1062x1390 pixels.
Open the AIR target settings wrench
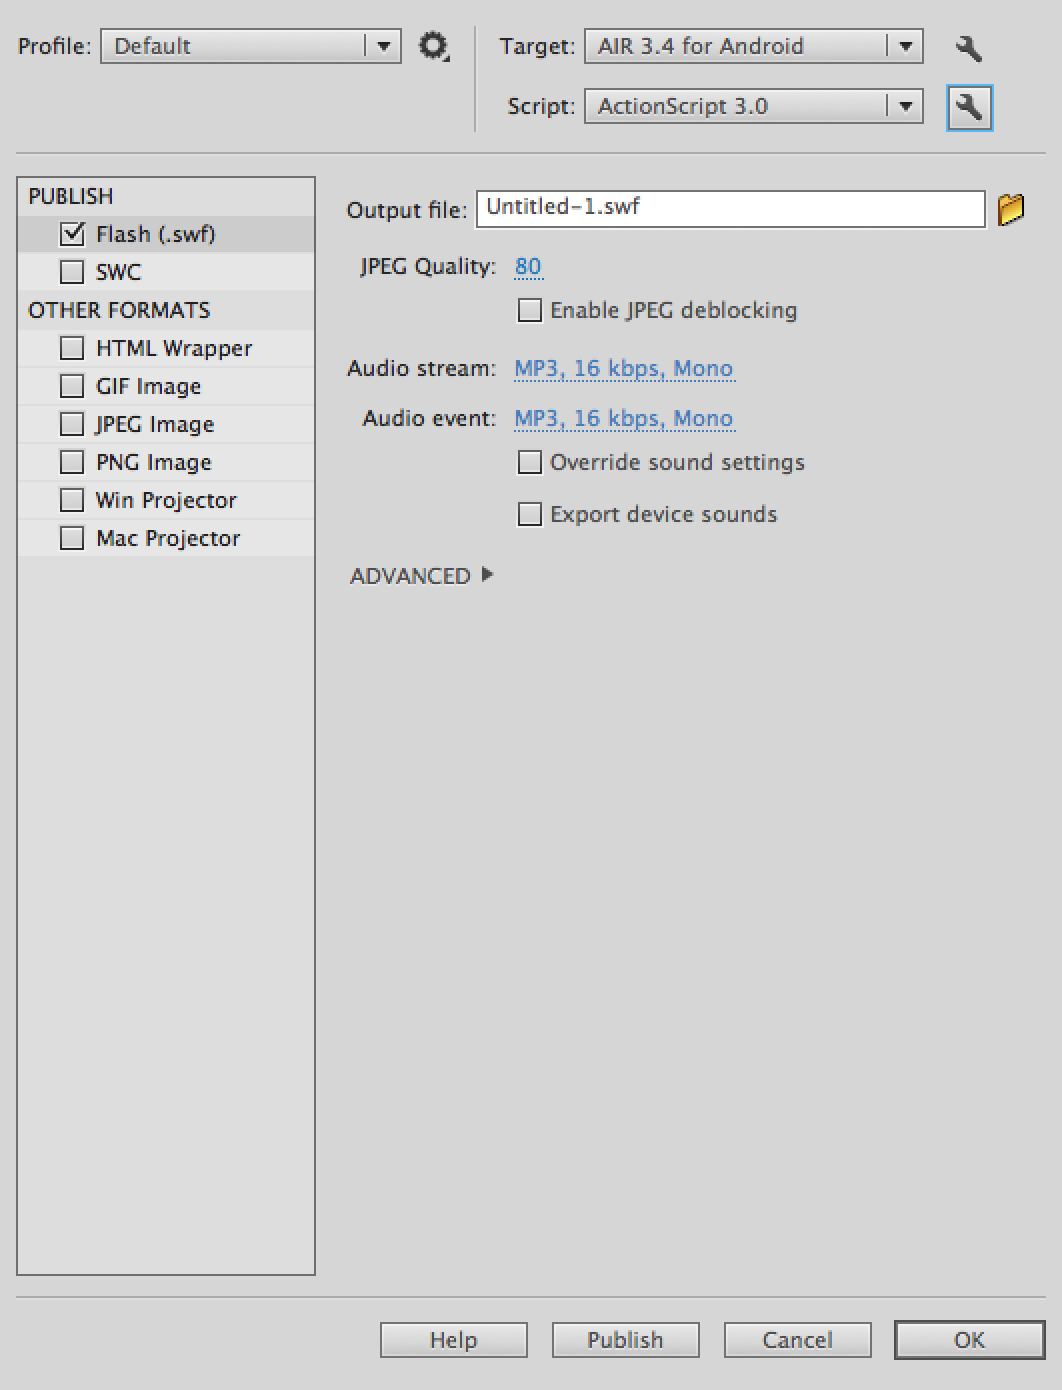[x=968, y=47]
